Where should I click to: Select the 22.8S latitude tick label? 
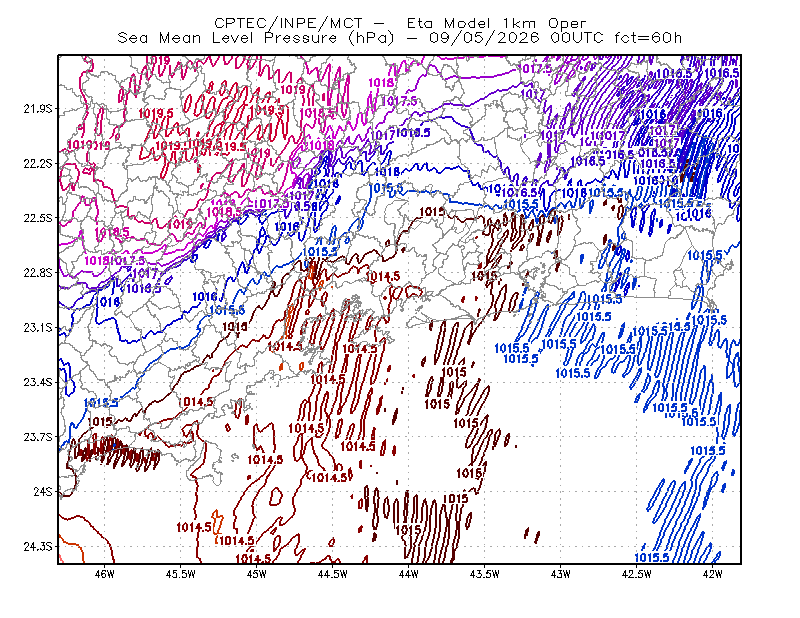click(x=38, y=273)
